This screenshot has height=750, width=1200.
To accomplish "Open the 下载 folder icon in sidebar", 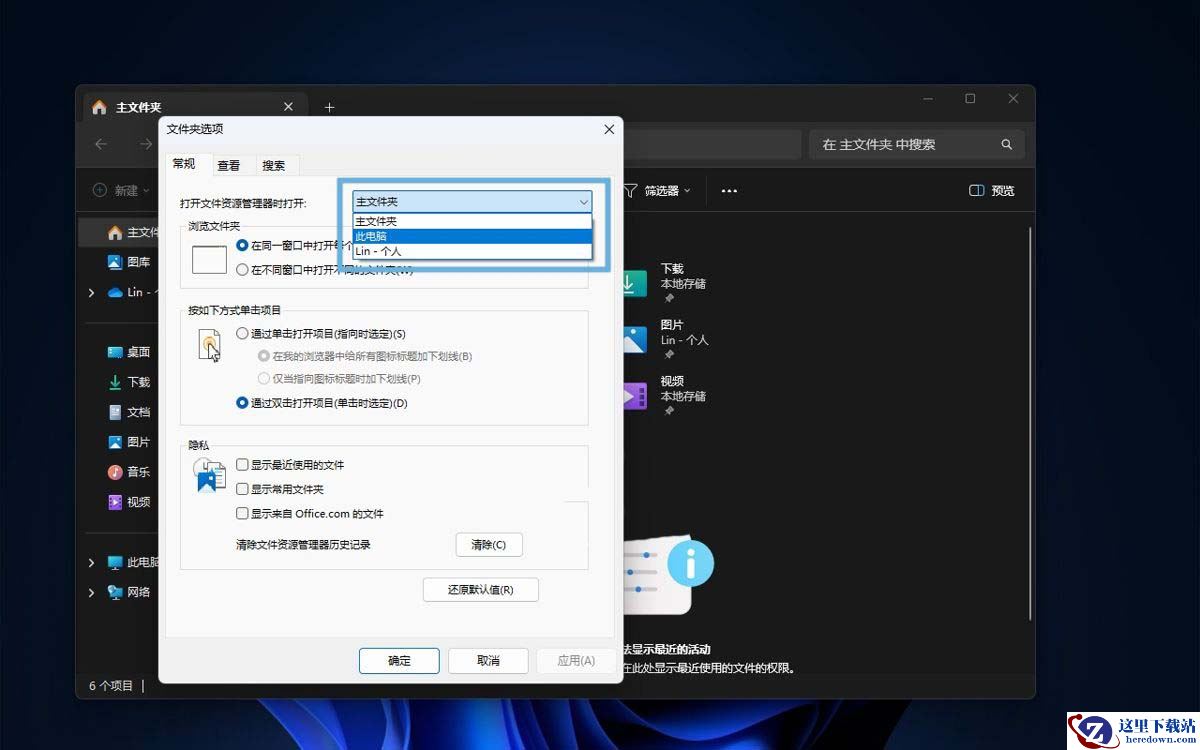I will [115, 382].
